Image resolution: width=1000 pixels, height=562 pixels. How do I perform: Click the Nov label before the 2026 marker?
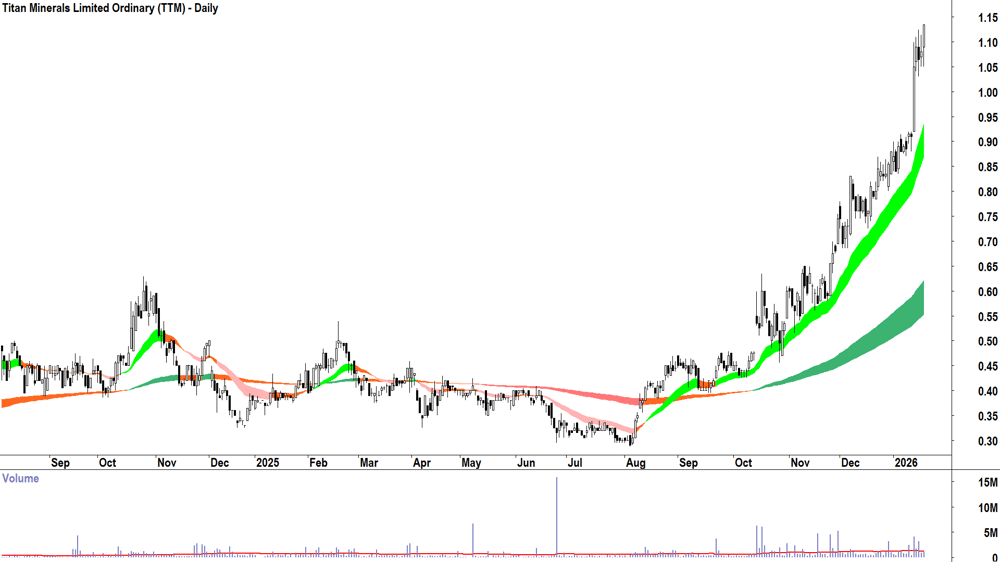pyautogui.click(x=800, y=462)
